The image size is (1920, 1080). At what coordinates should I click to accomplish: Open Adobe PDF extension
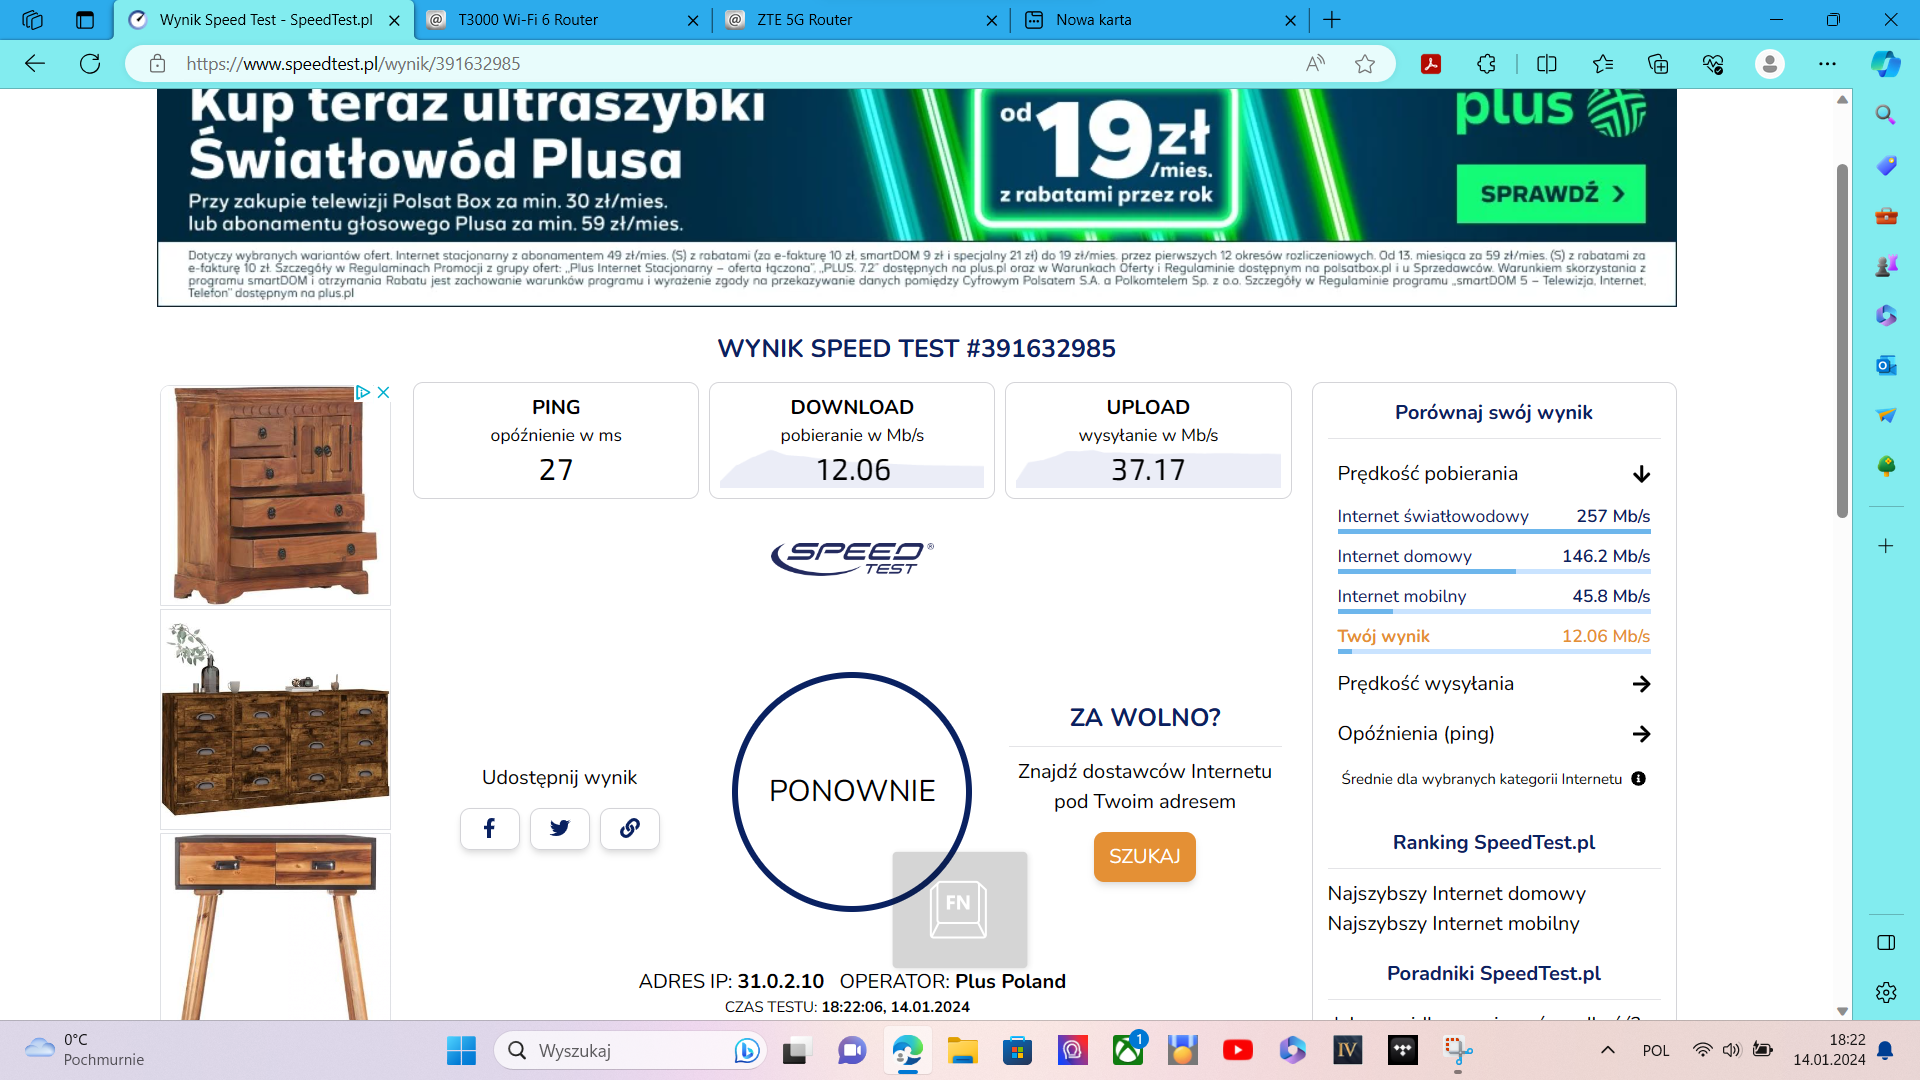1431,64
